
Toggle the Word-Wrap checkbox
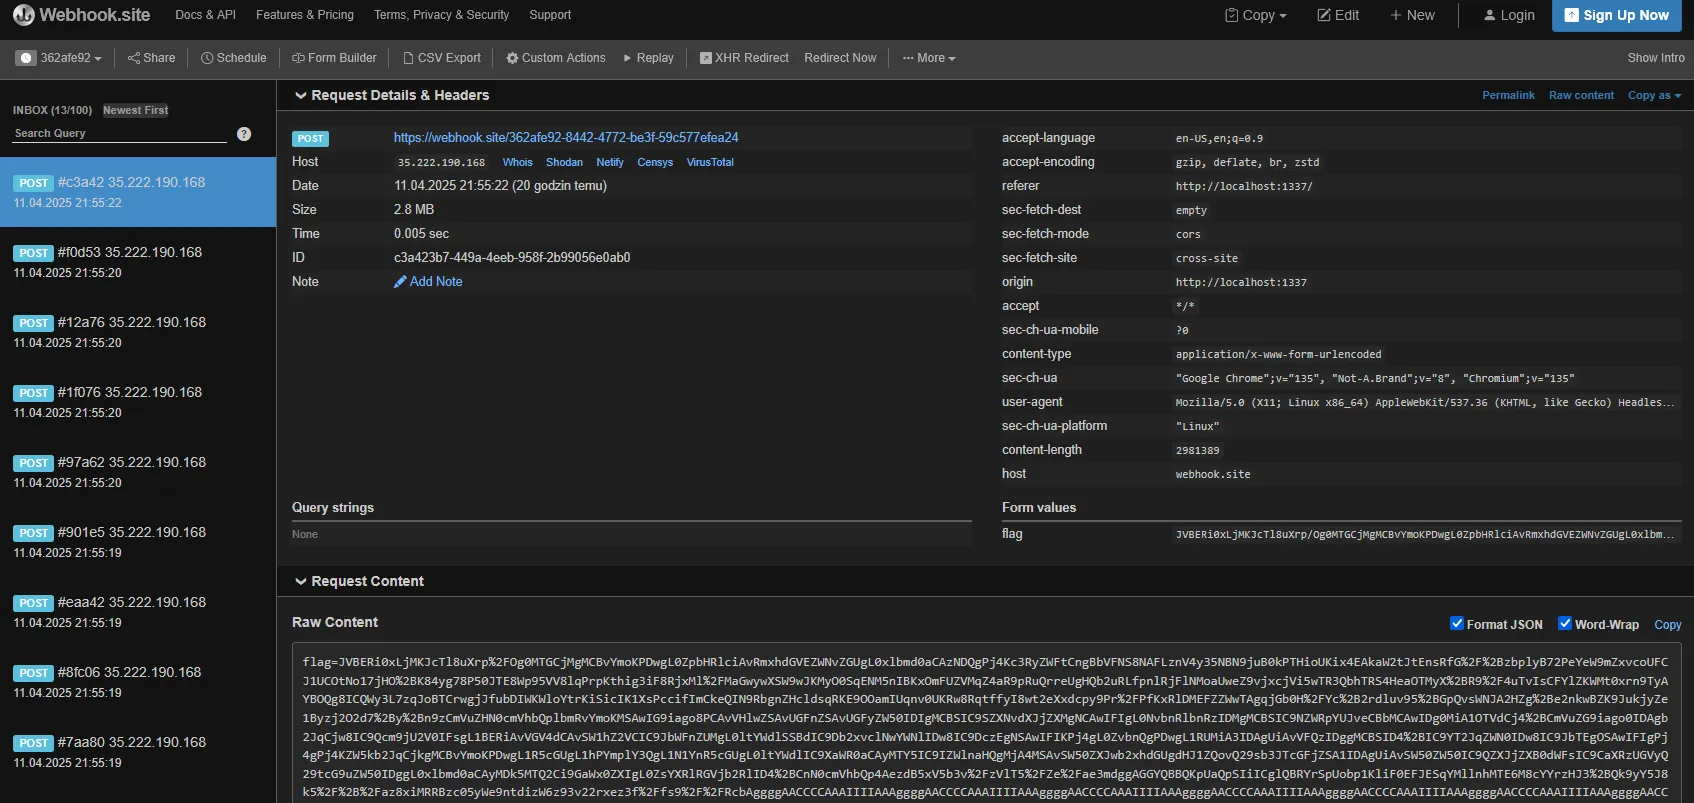(x=1565, y=624)
